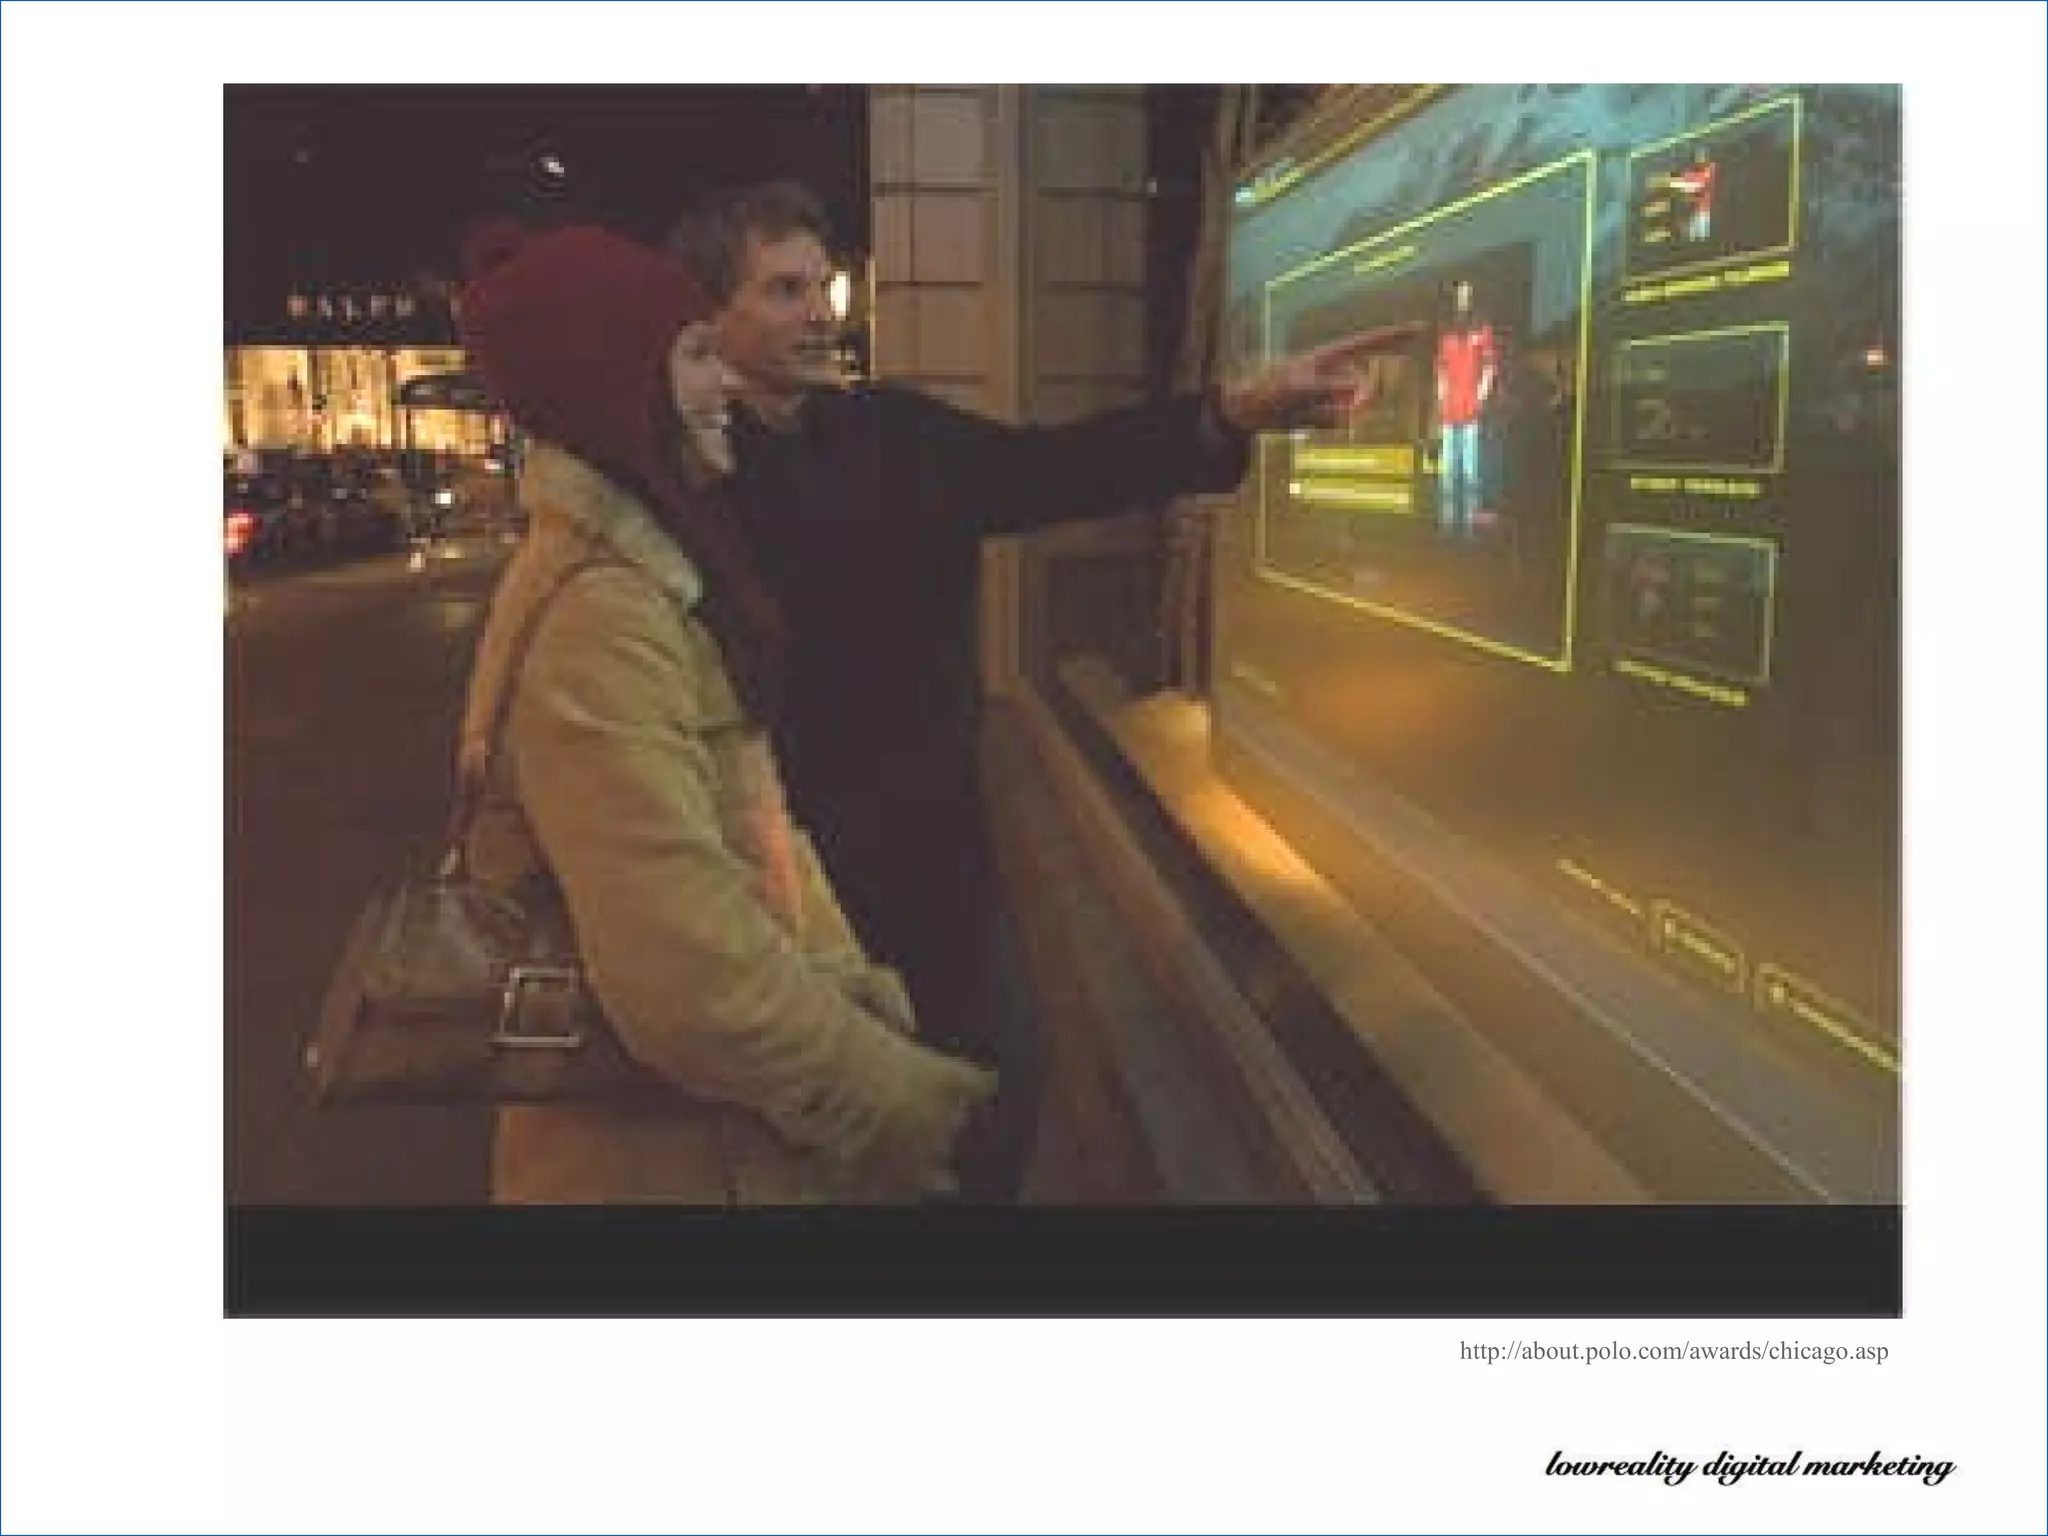This screenshot has height=1536, width=2048.
Task: Toggle the small white checkbox on lower yellow bar
Action: point(1297,489)
